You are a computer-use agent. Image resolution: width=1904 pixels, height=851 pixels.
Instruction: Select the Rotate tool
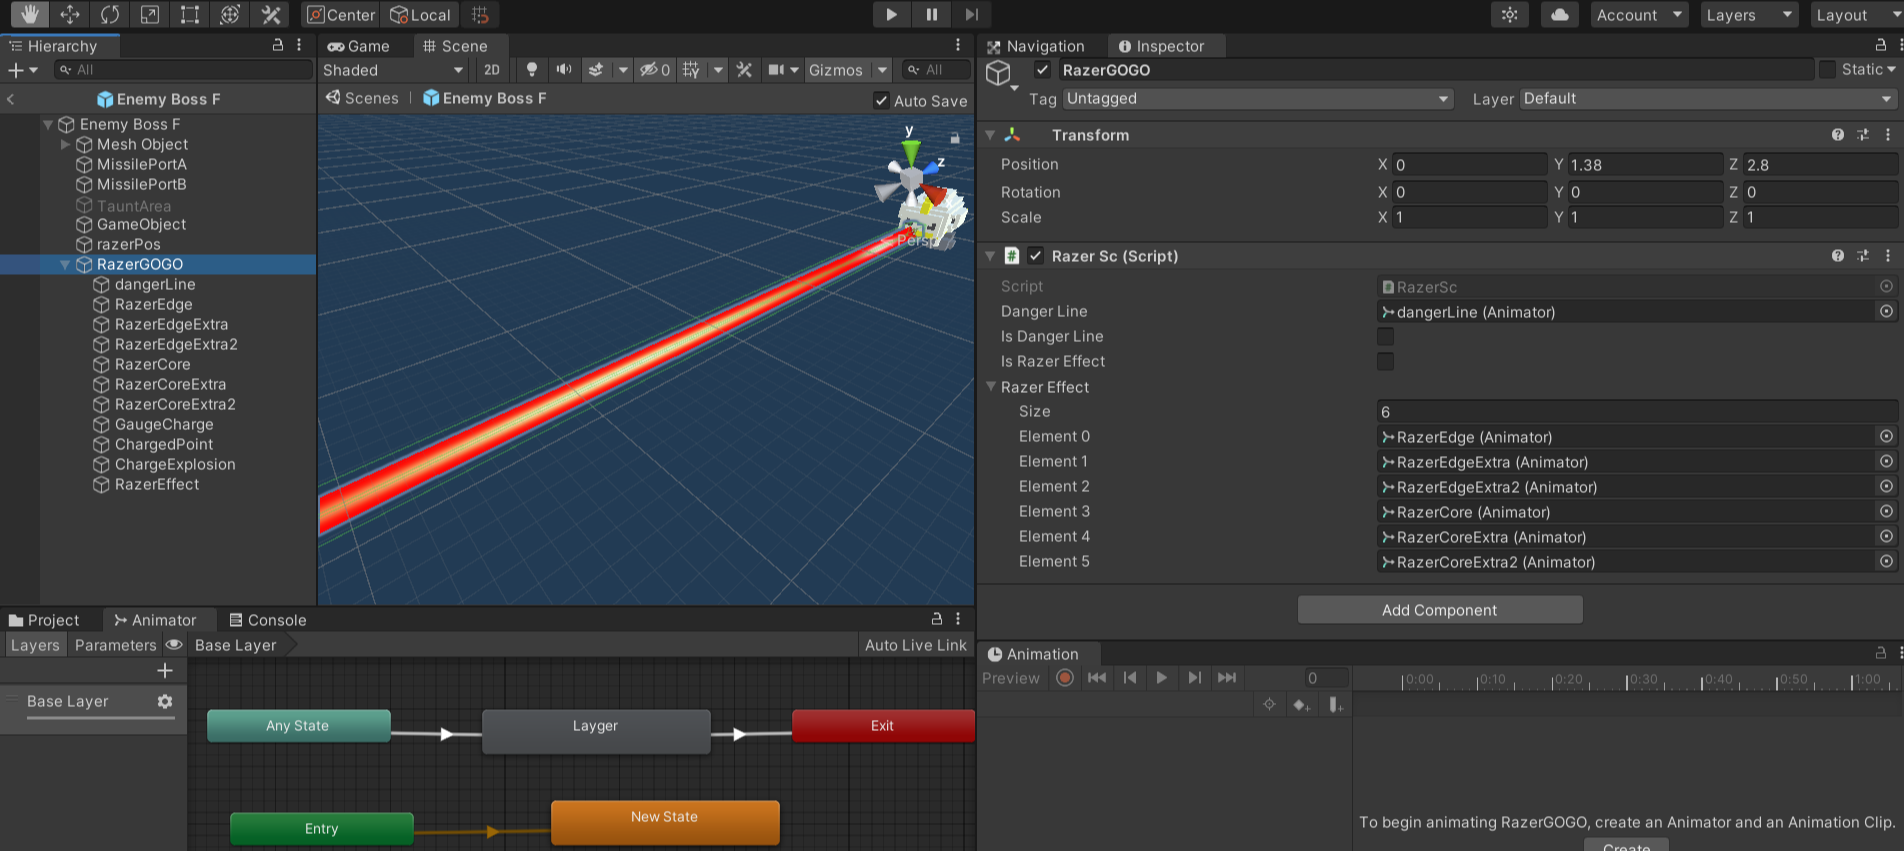coord(109,14)
